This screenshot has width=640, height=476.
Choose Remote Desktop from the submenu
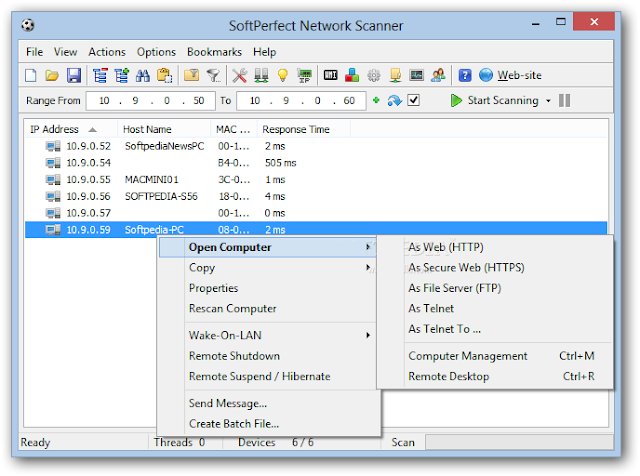pyautogui.click(x=495, y=376)
